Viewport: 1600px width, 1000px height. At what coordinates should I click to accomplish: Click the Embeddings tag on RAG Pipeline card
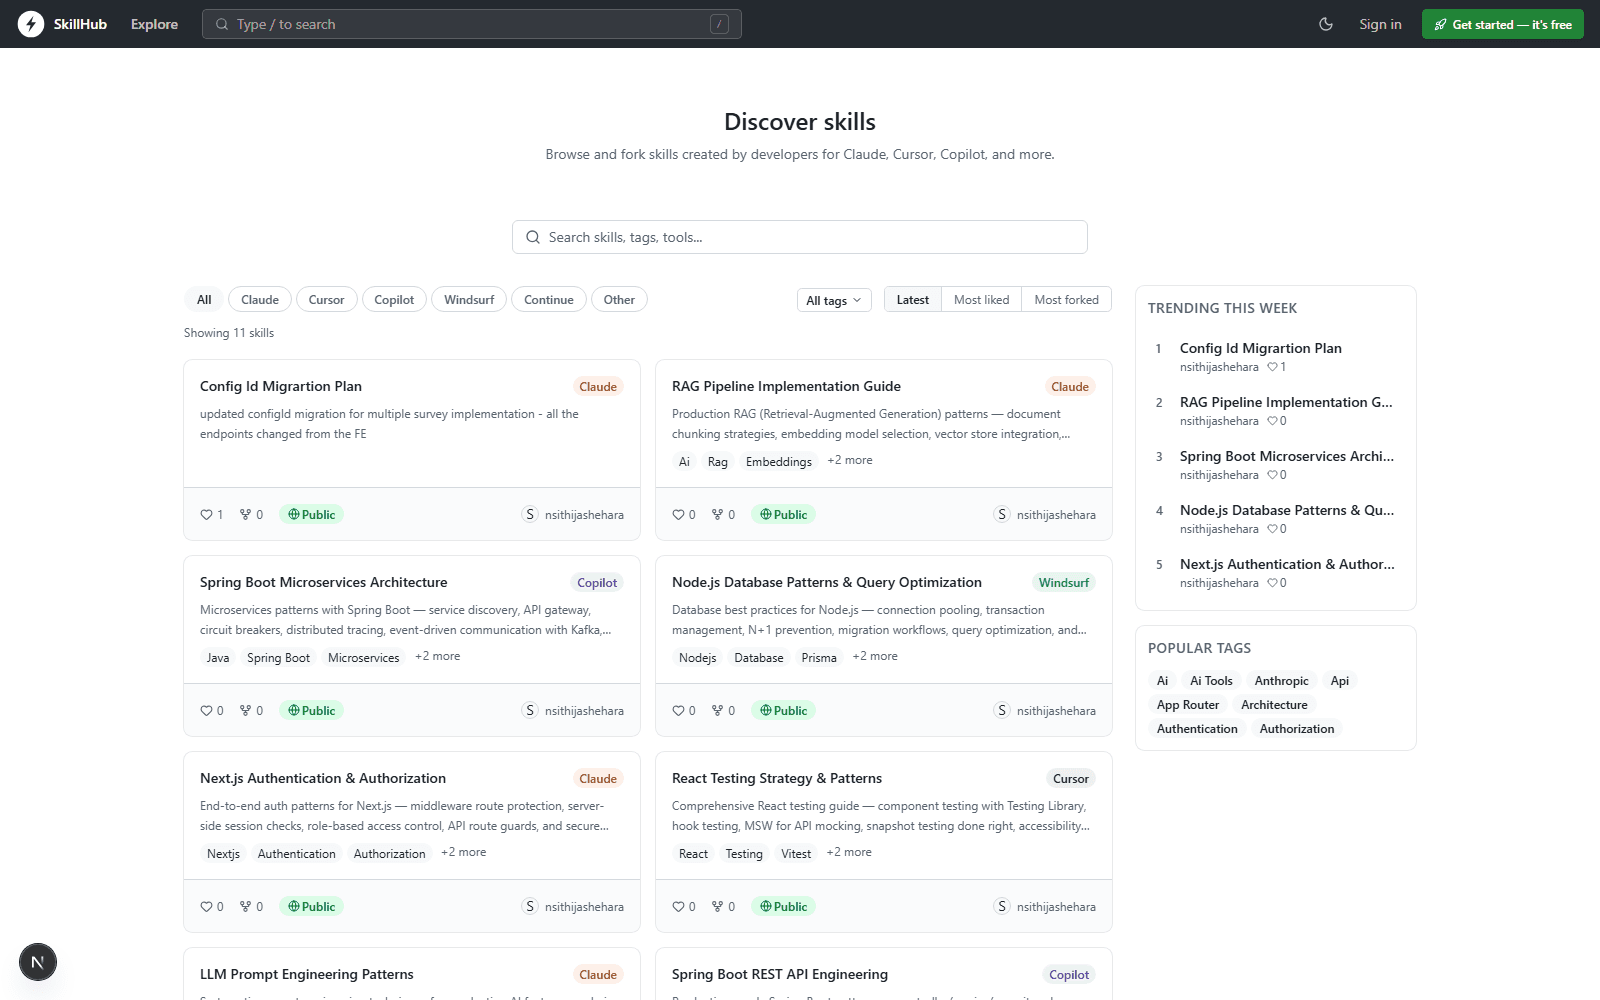779,461
